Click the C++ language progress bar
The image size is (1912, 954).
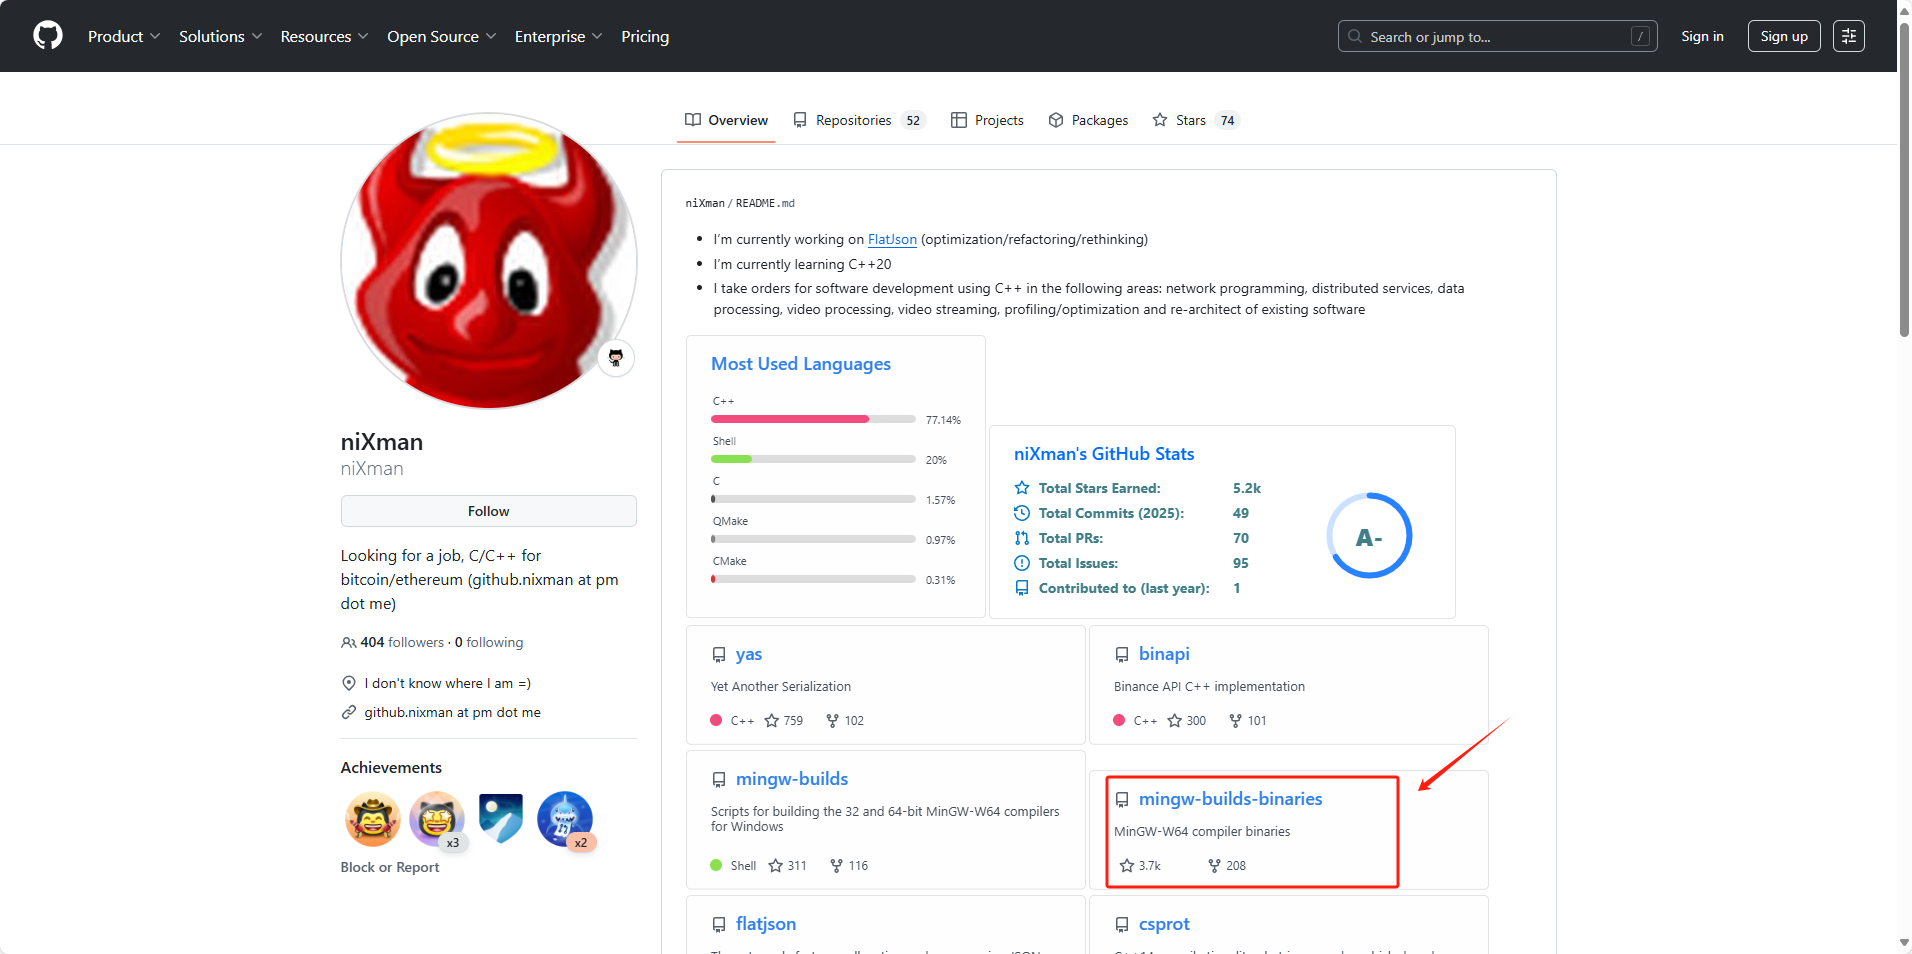[x=813, y=419]
